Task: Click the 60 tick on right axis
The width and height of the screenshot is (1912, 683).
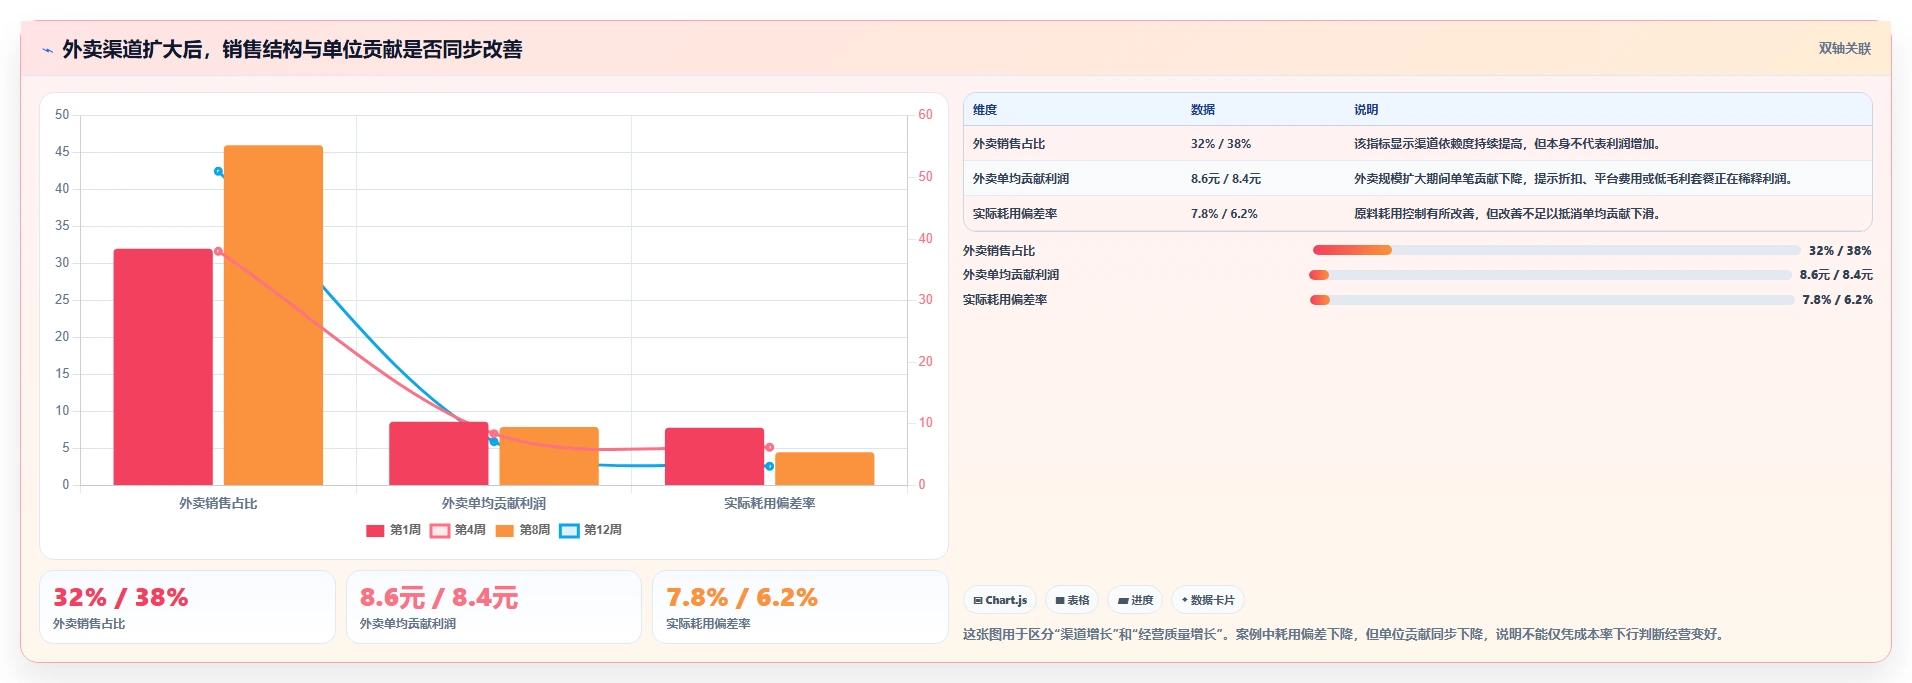Action: click(925, 115)
